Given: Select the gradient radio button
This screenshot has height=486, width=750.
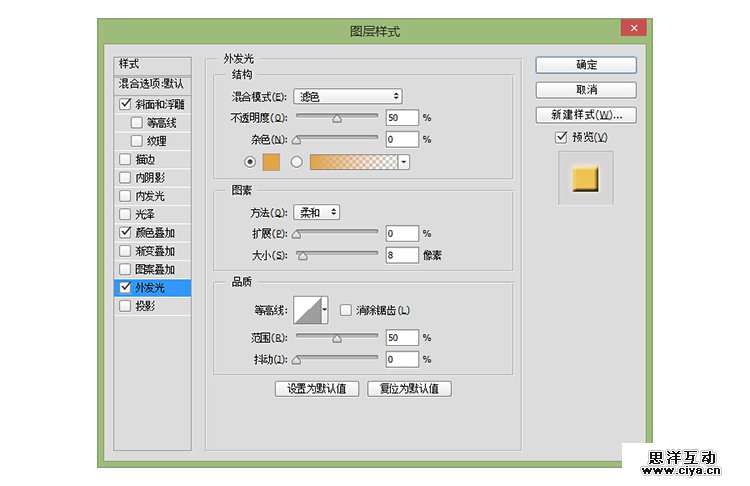Looking at the screenshot, I should 296,161.
